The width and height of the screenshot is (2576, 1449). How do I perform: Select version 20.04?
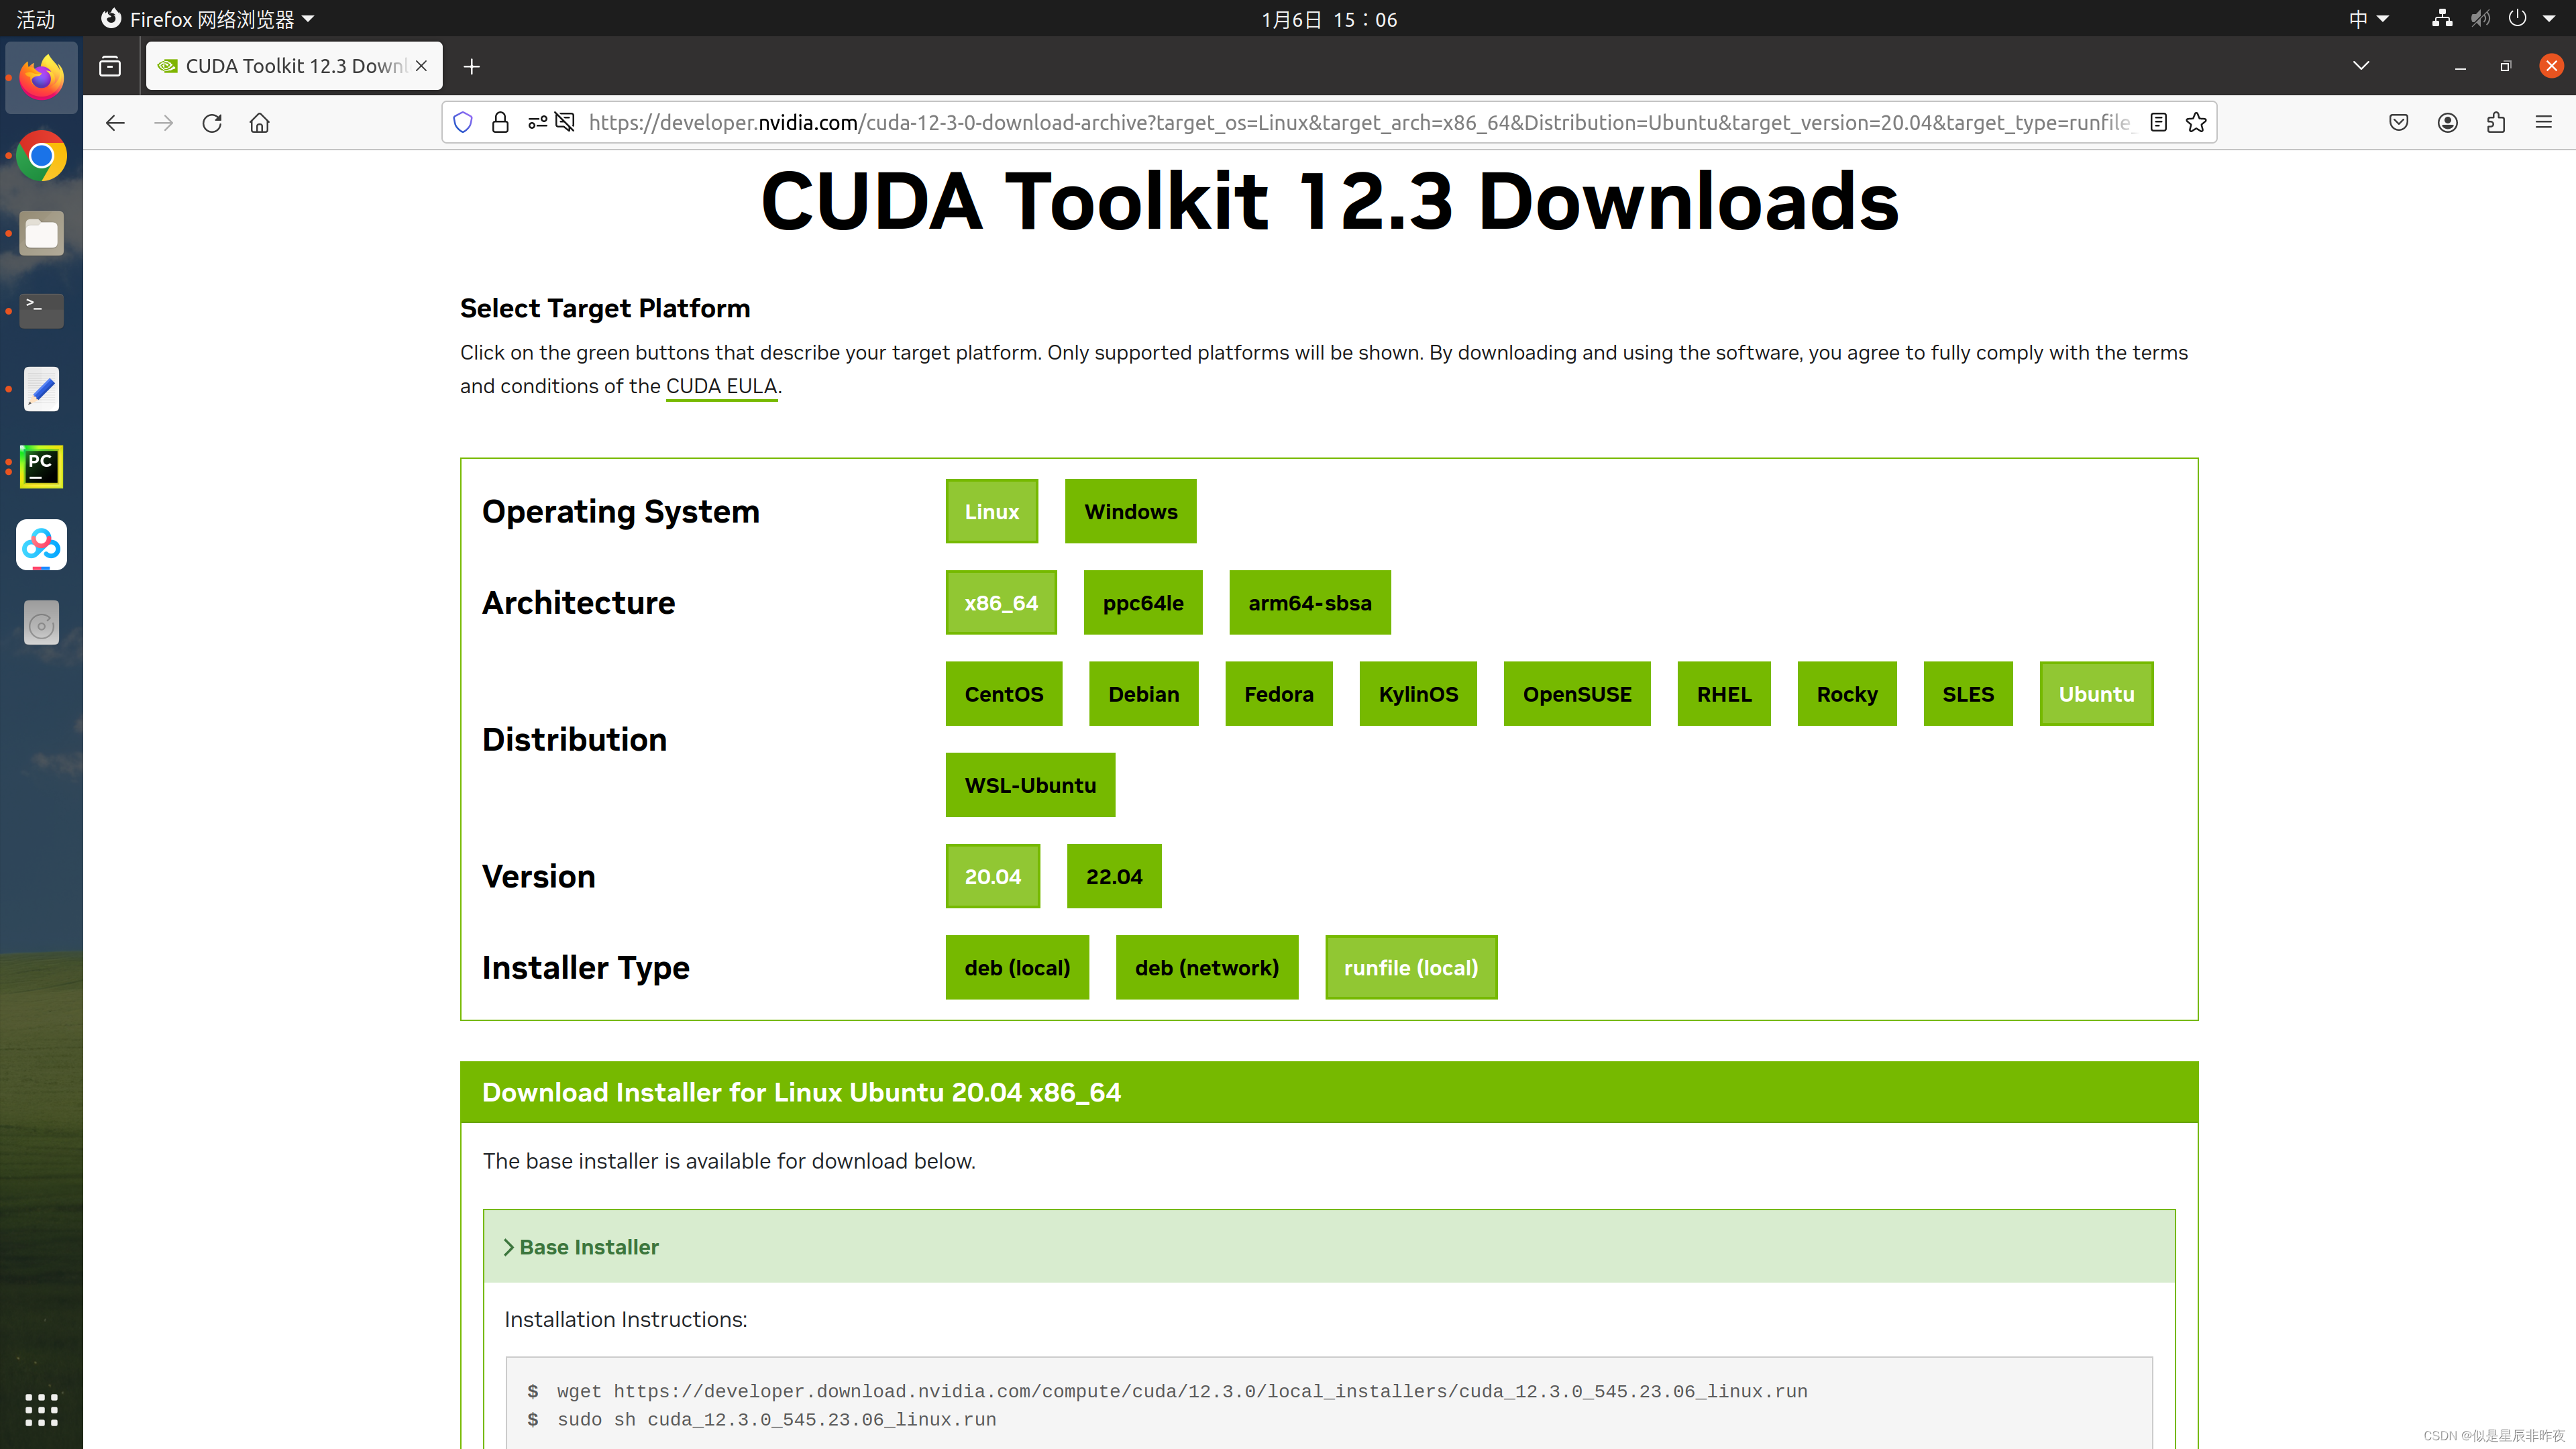[993, 877]
